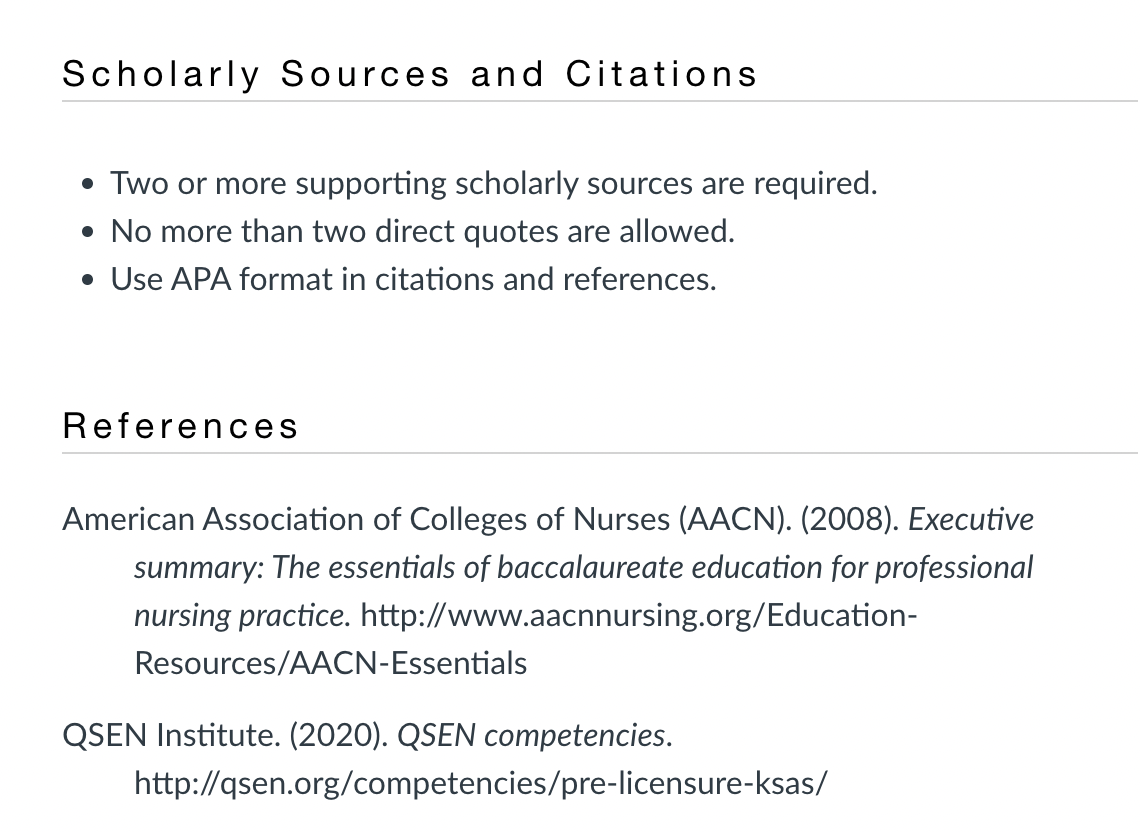
Task: Click the first bullet point marker
Action: pos(88,185)
